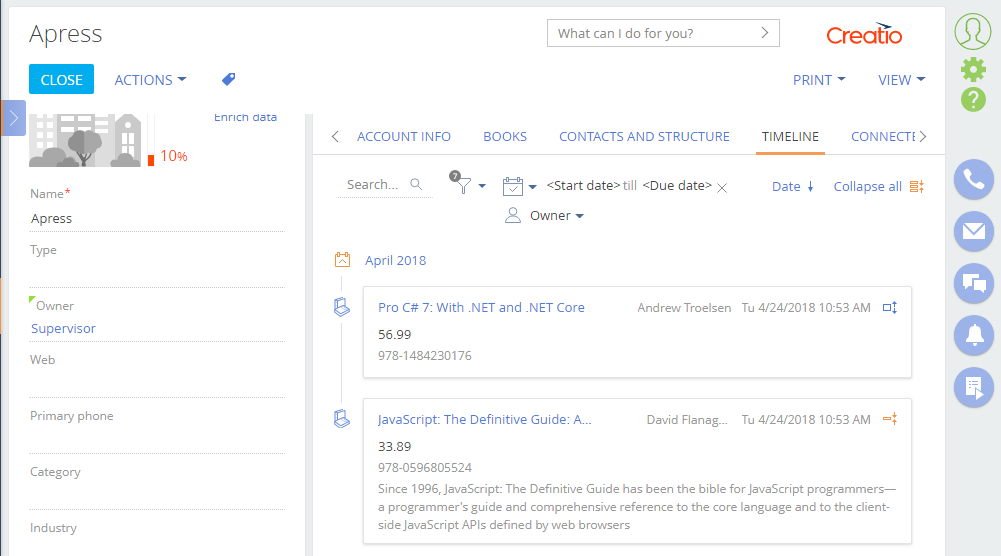Click book icon beside JavaScript guide

click(342, 419)
